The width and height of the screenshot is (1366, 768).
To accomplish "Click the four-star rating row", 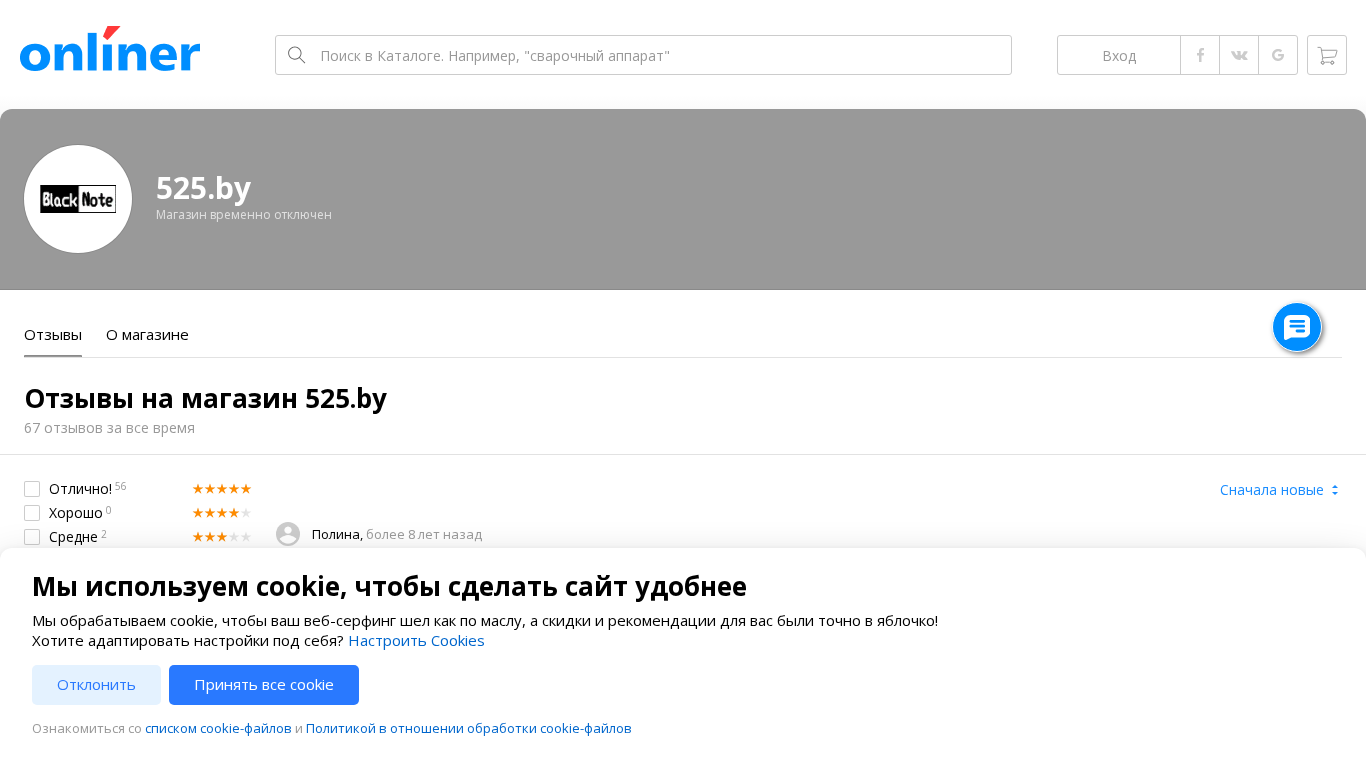I will 222,513.
